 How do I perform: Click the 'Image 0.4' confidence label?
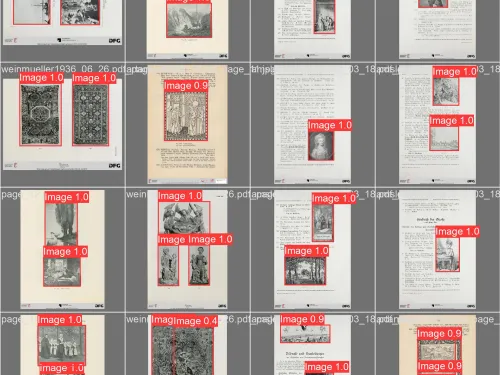coord(195,321)
